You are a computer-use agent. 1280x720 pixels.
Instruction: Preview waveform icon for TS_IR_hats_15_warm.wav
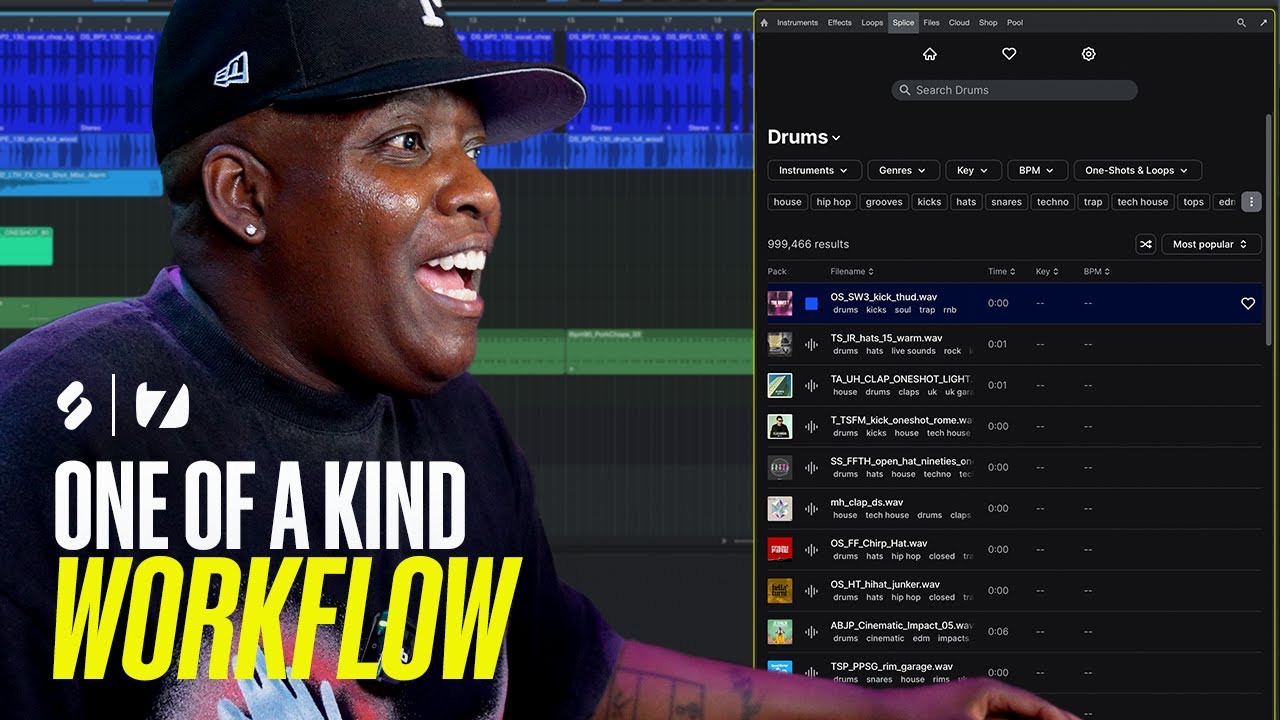[x=811, y=344]
